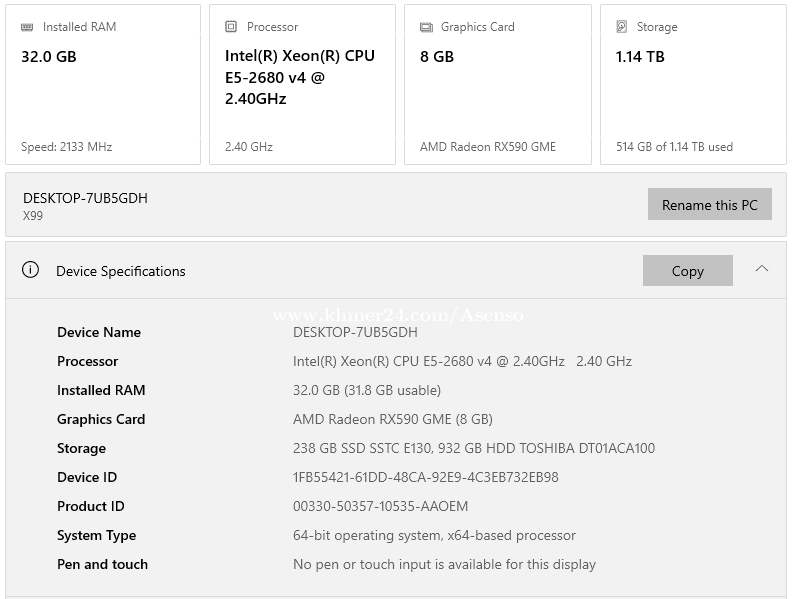Click the Device Specifications heading
Image resolution: width=796 pixels, height=599 pixels.
121,271
